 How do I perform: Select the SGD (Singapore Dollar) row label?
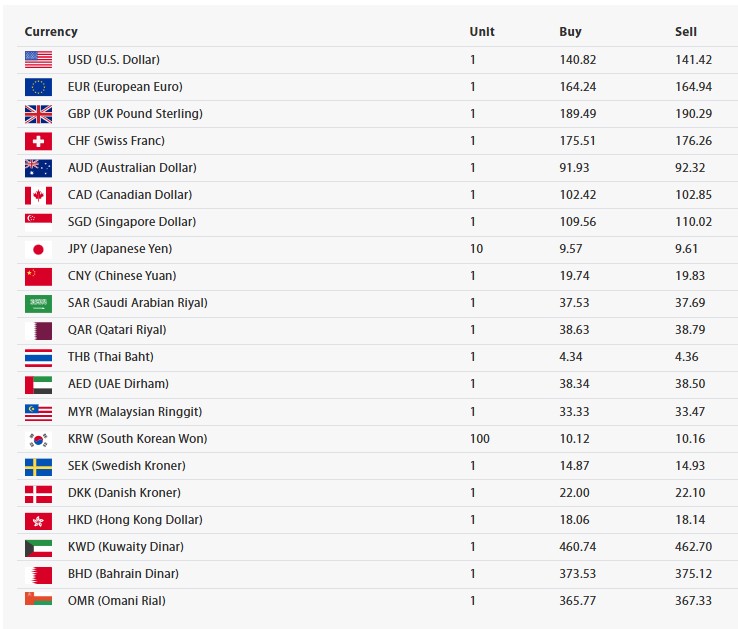click(132, 222)
